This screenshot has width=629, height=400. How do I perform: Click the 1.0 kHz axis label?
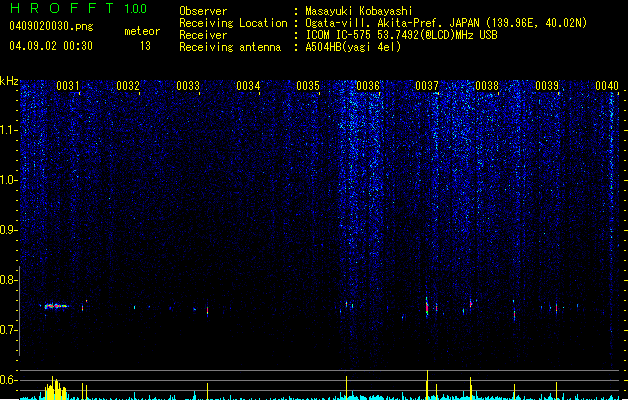(x=9, y=180)
